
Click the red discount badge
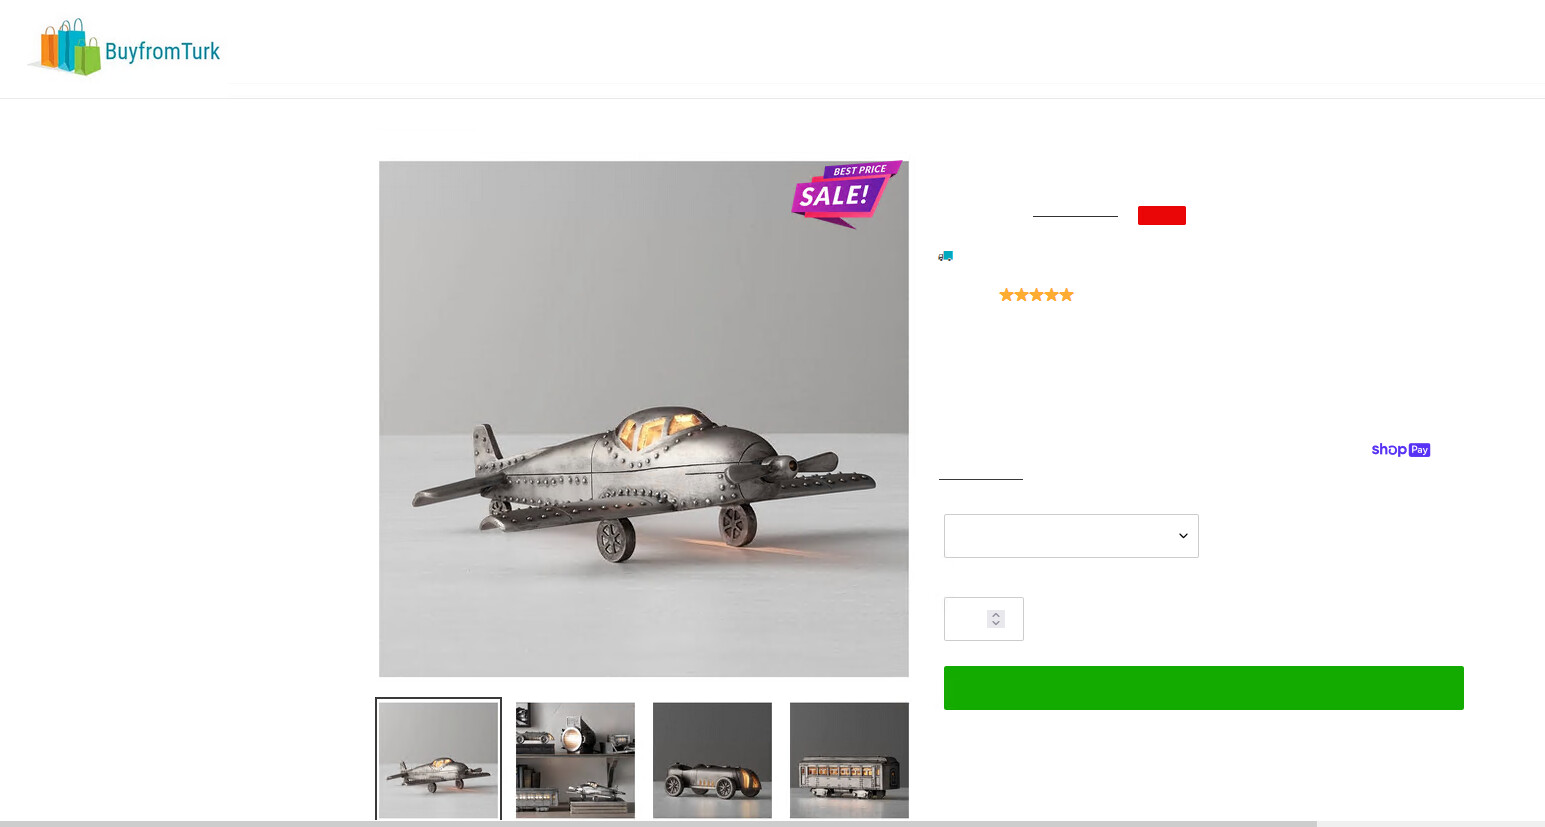(1162, 215)
